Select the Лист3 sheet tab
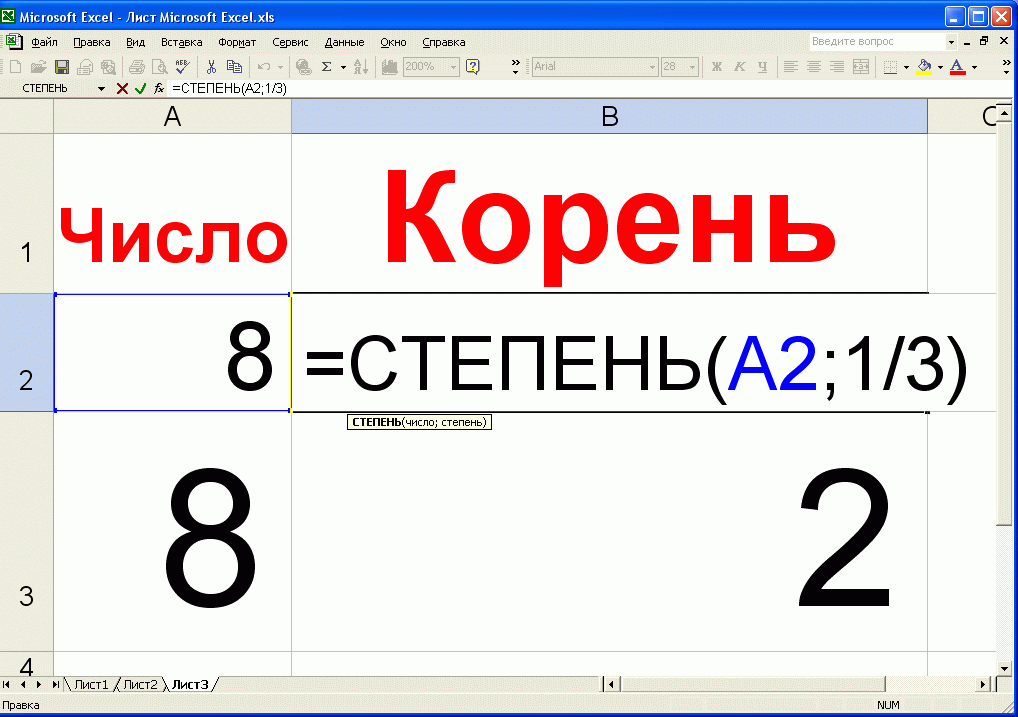Image resolution: width=1018 pixels, height=717 pixels. pos(190,685)
